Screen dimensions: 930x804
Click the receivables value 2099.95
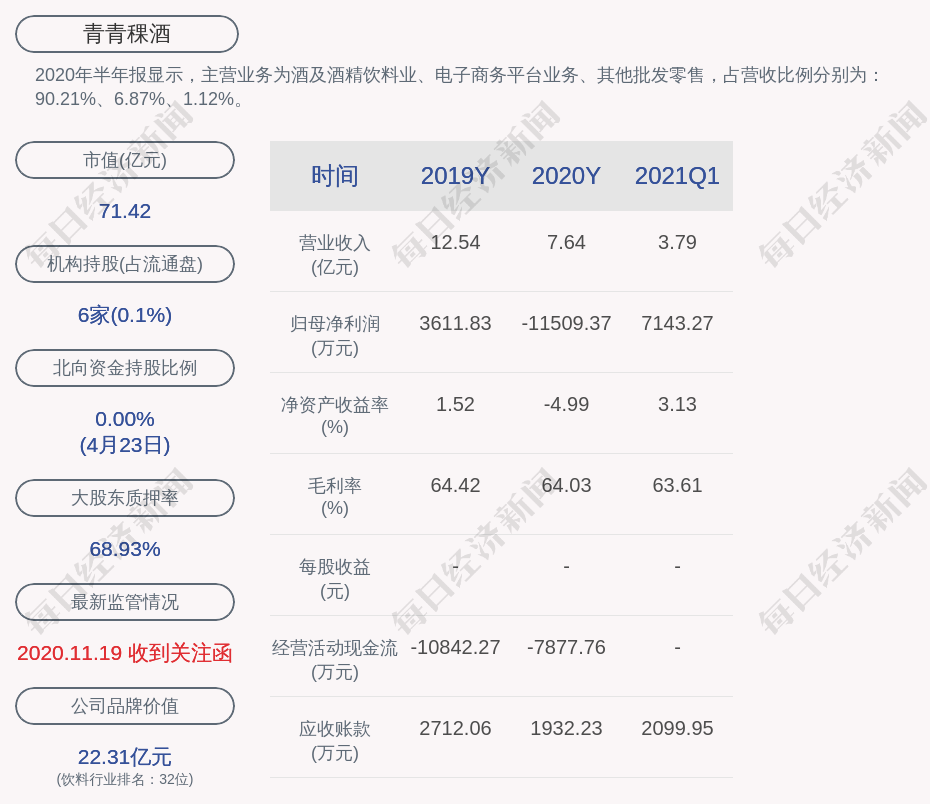tap(677, 729)
